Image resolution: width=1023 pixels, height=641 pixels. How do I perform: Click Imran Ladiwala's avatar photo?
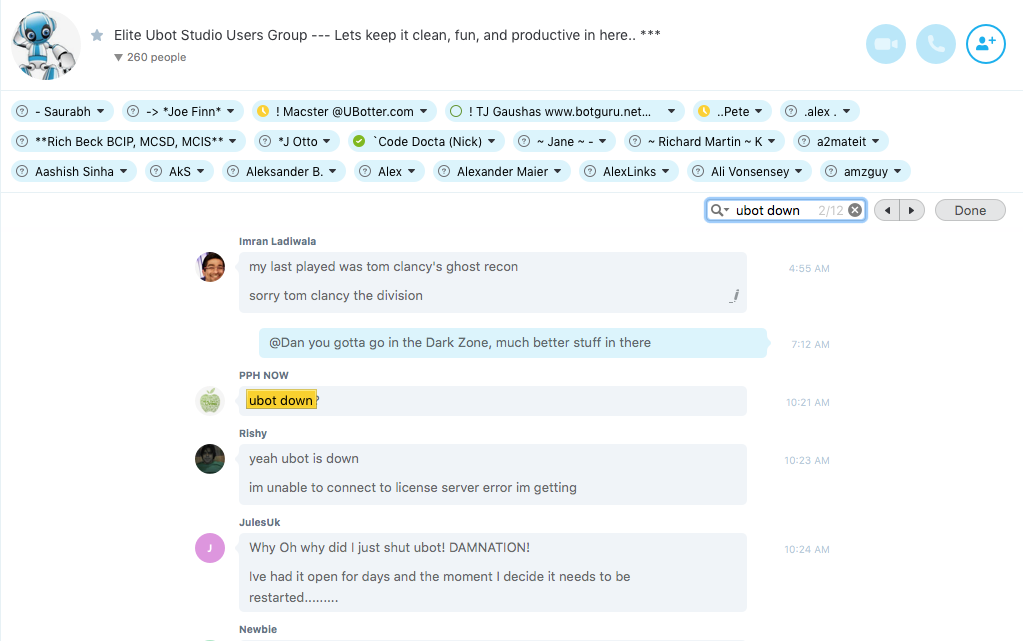[x=210, y=267]
